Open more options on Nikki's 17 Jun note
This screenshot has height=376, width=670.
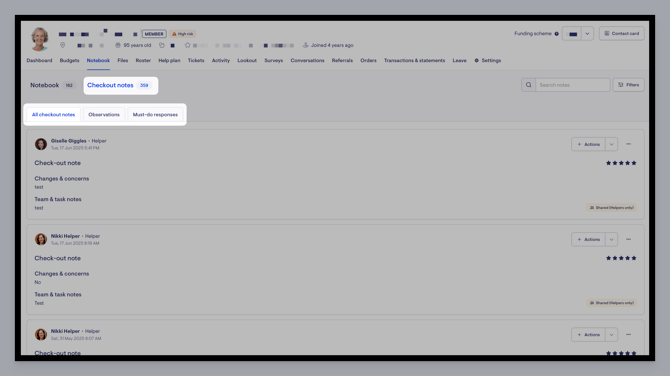[x=629, y=239]
